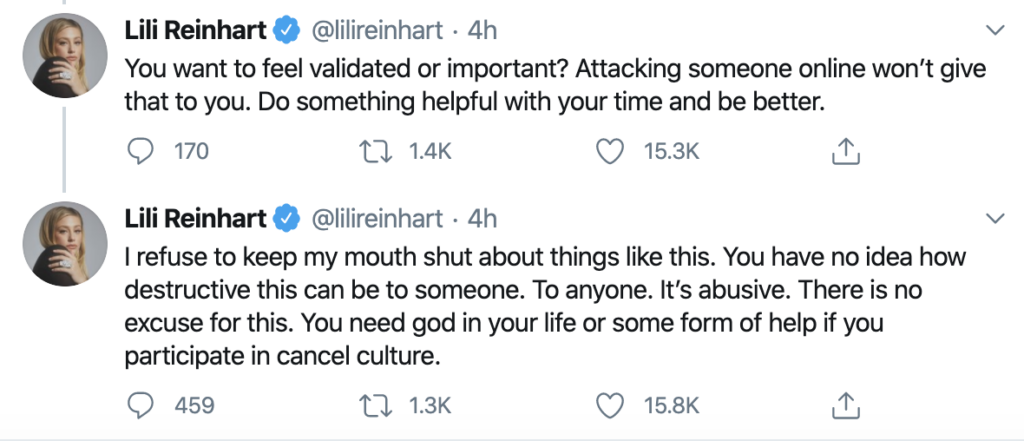Open Lili Reinhart's avatar on second tweet
Viewport: 1024px width, 441px height.
(x=65, y=243)
